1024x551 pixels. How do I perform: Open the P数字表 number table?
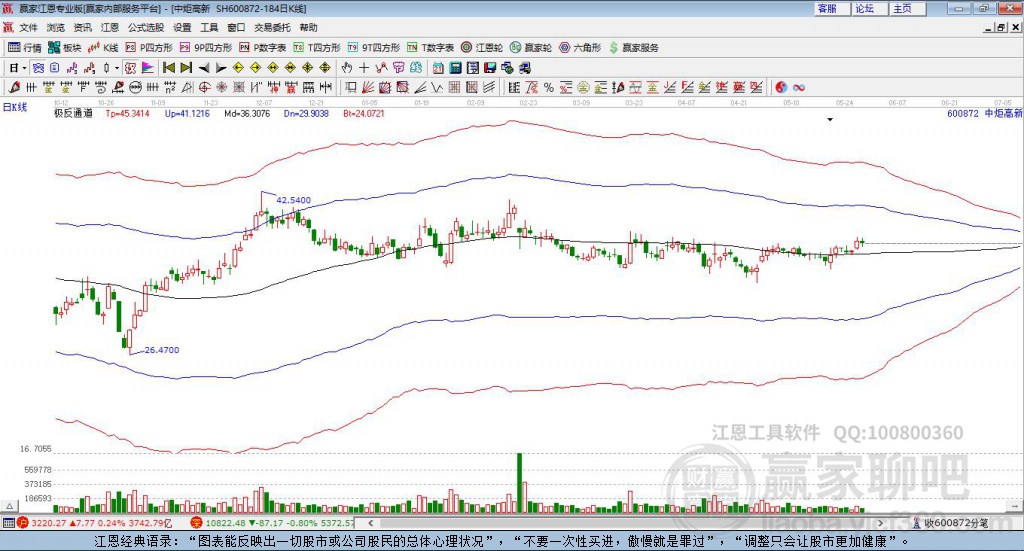click(263, 48)
